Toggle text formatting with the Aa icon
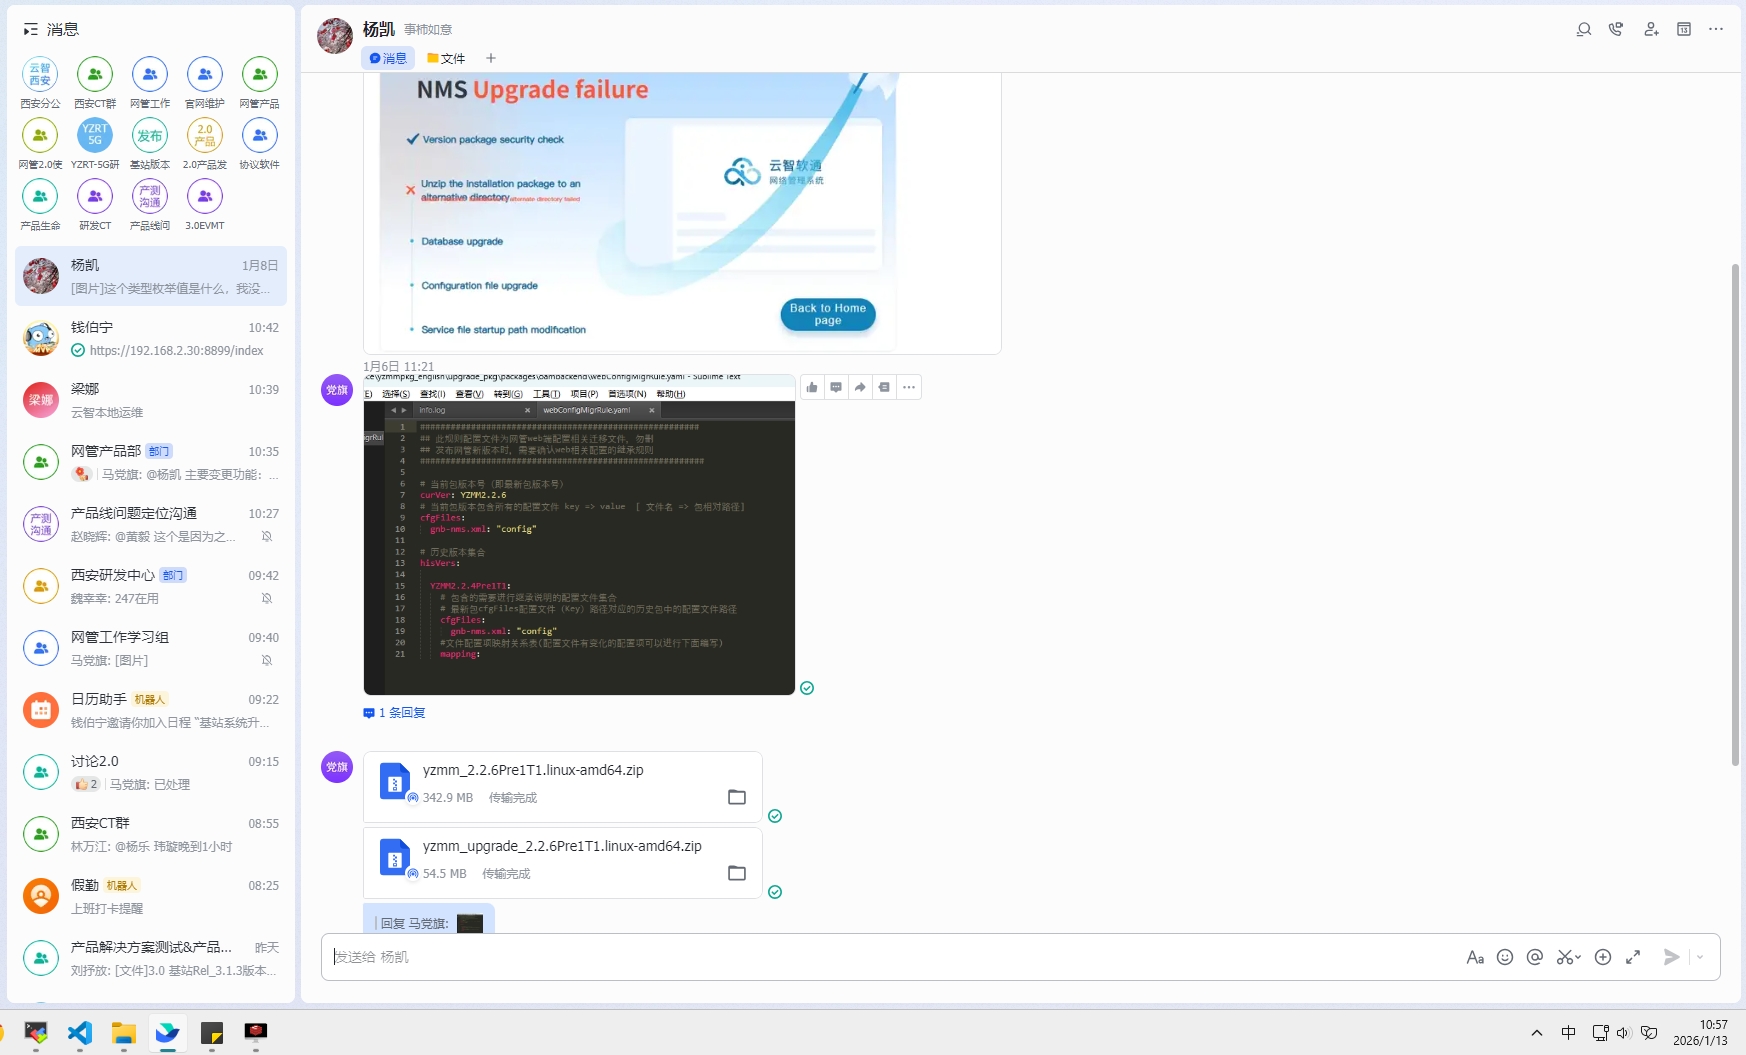Screen dimensions: 1746x1055 point(1474,957)
